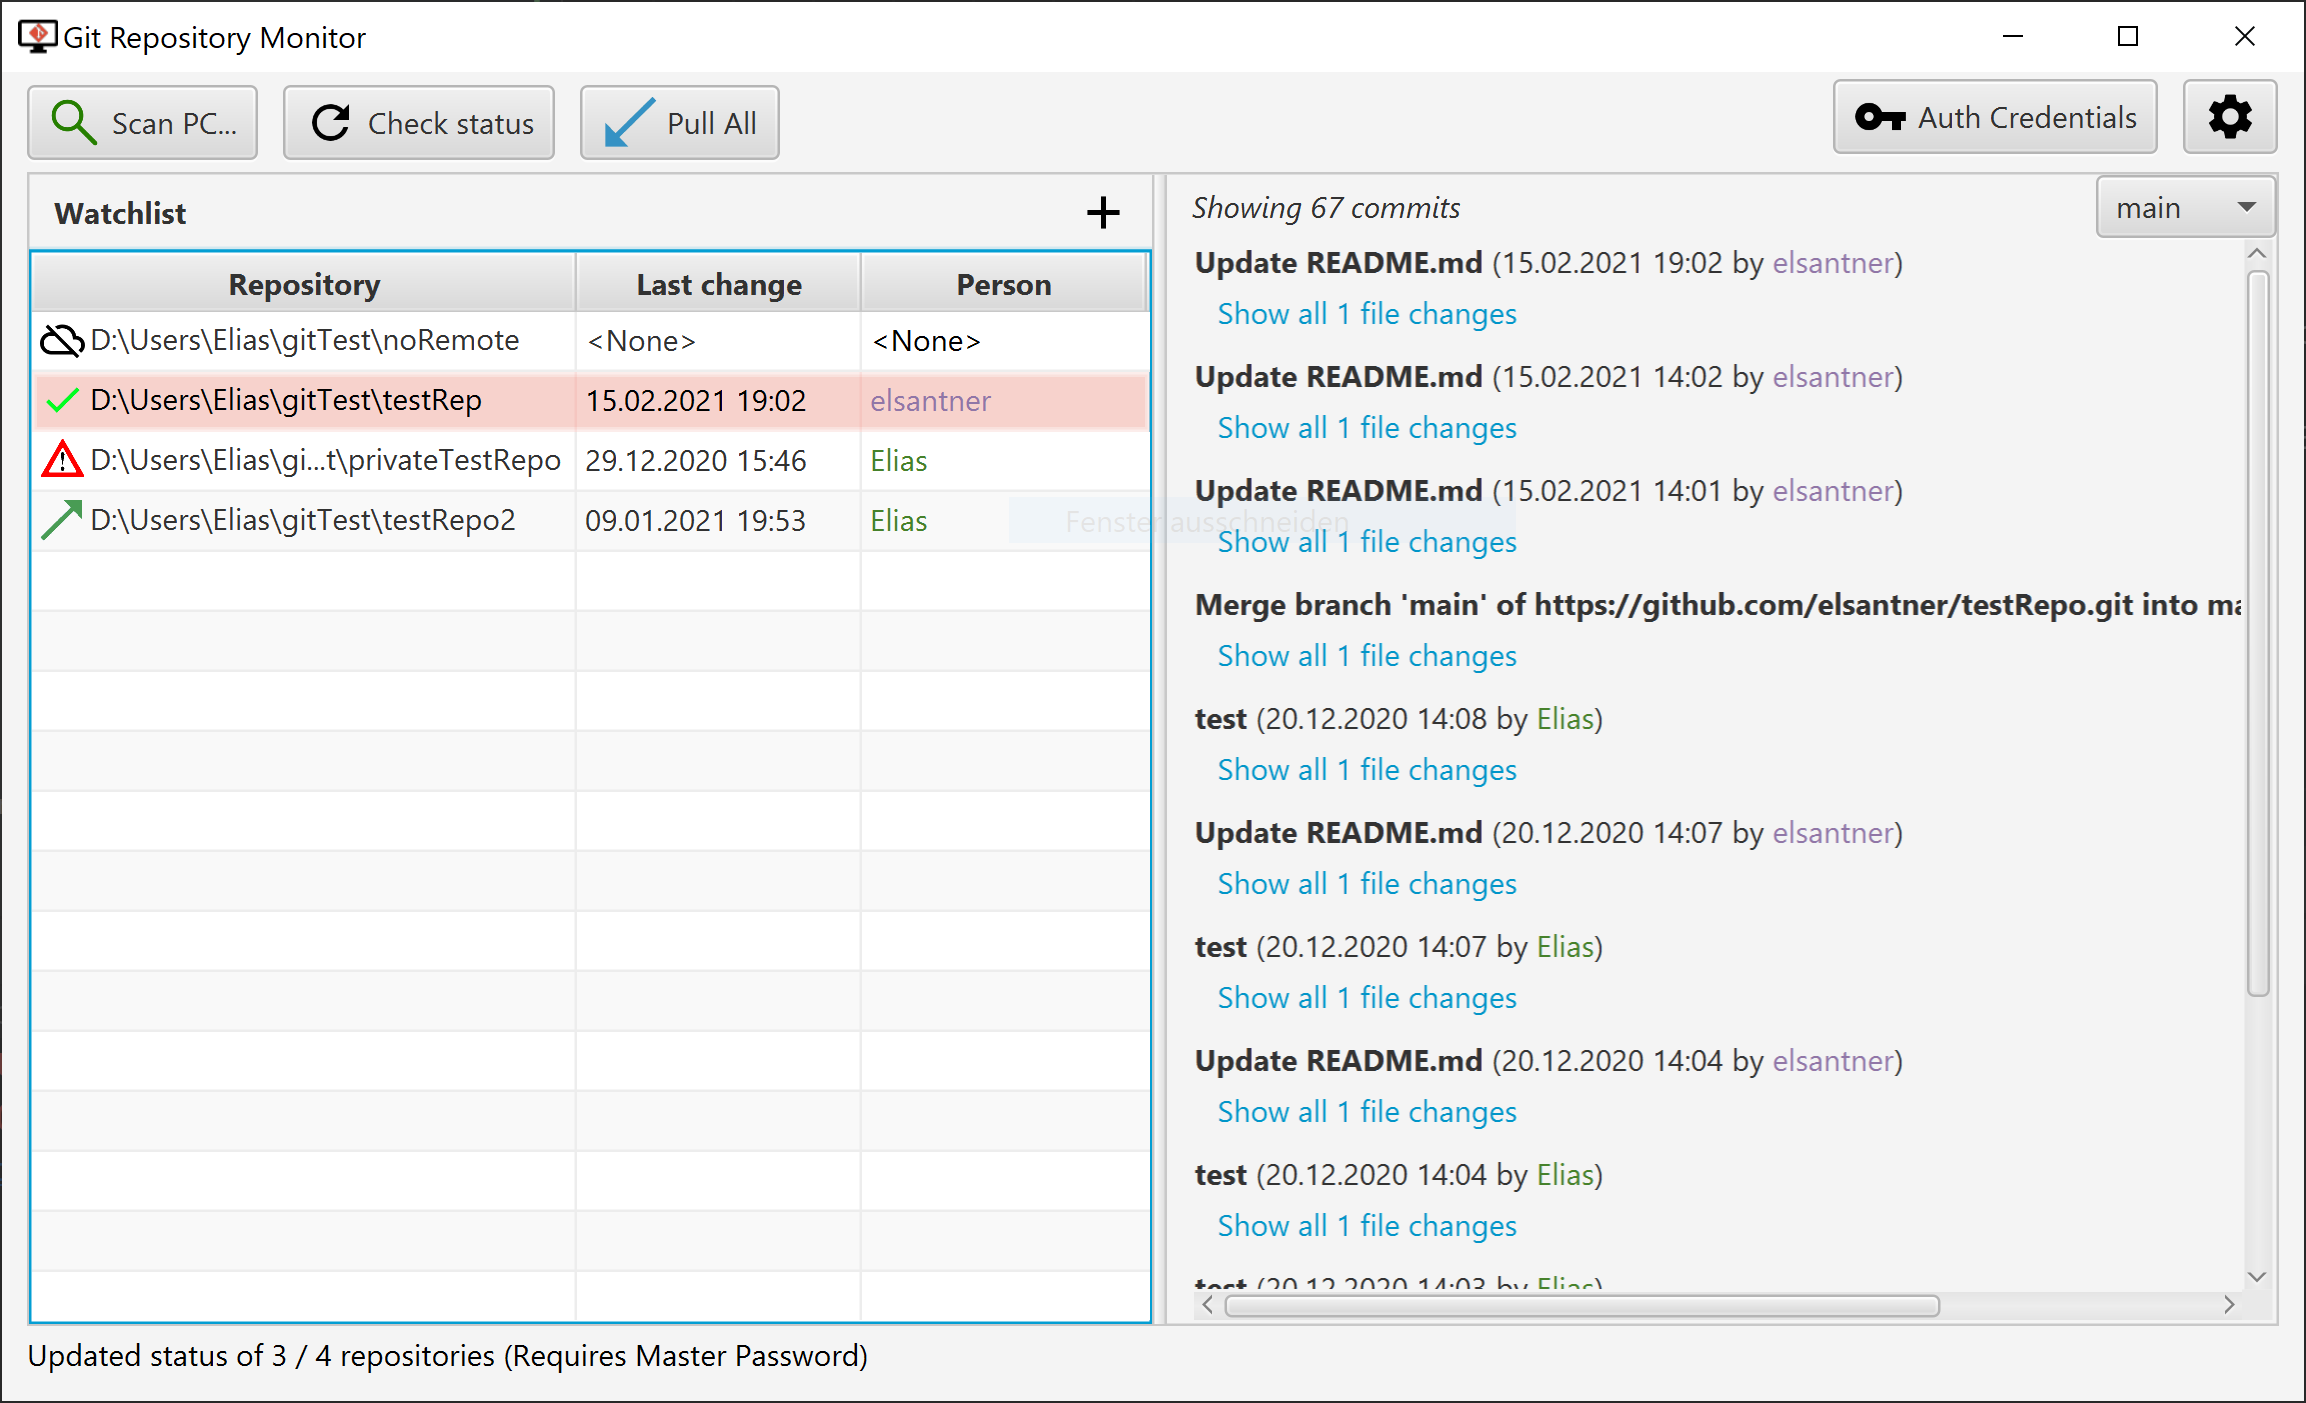Image resolution: width=2306 pixels, height=1403 pixels.
Task: Maximize the Git Repository Monitor window
Action: pos(2128,37)
